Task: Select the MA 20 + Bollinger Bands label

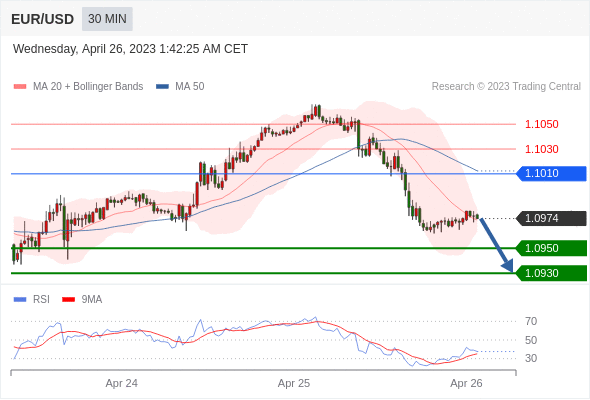Action: pos(88,87)
